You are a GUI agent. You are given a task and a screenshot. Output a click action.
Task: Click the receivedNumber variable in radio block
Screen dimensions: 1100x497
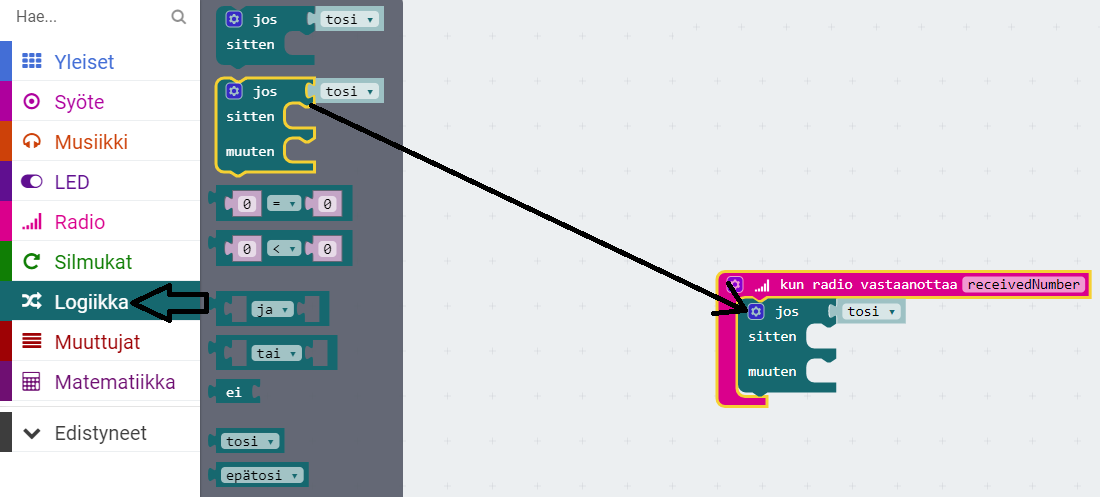pos(1023,285)
